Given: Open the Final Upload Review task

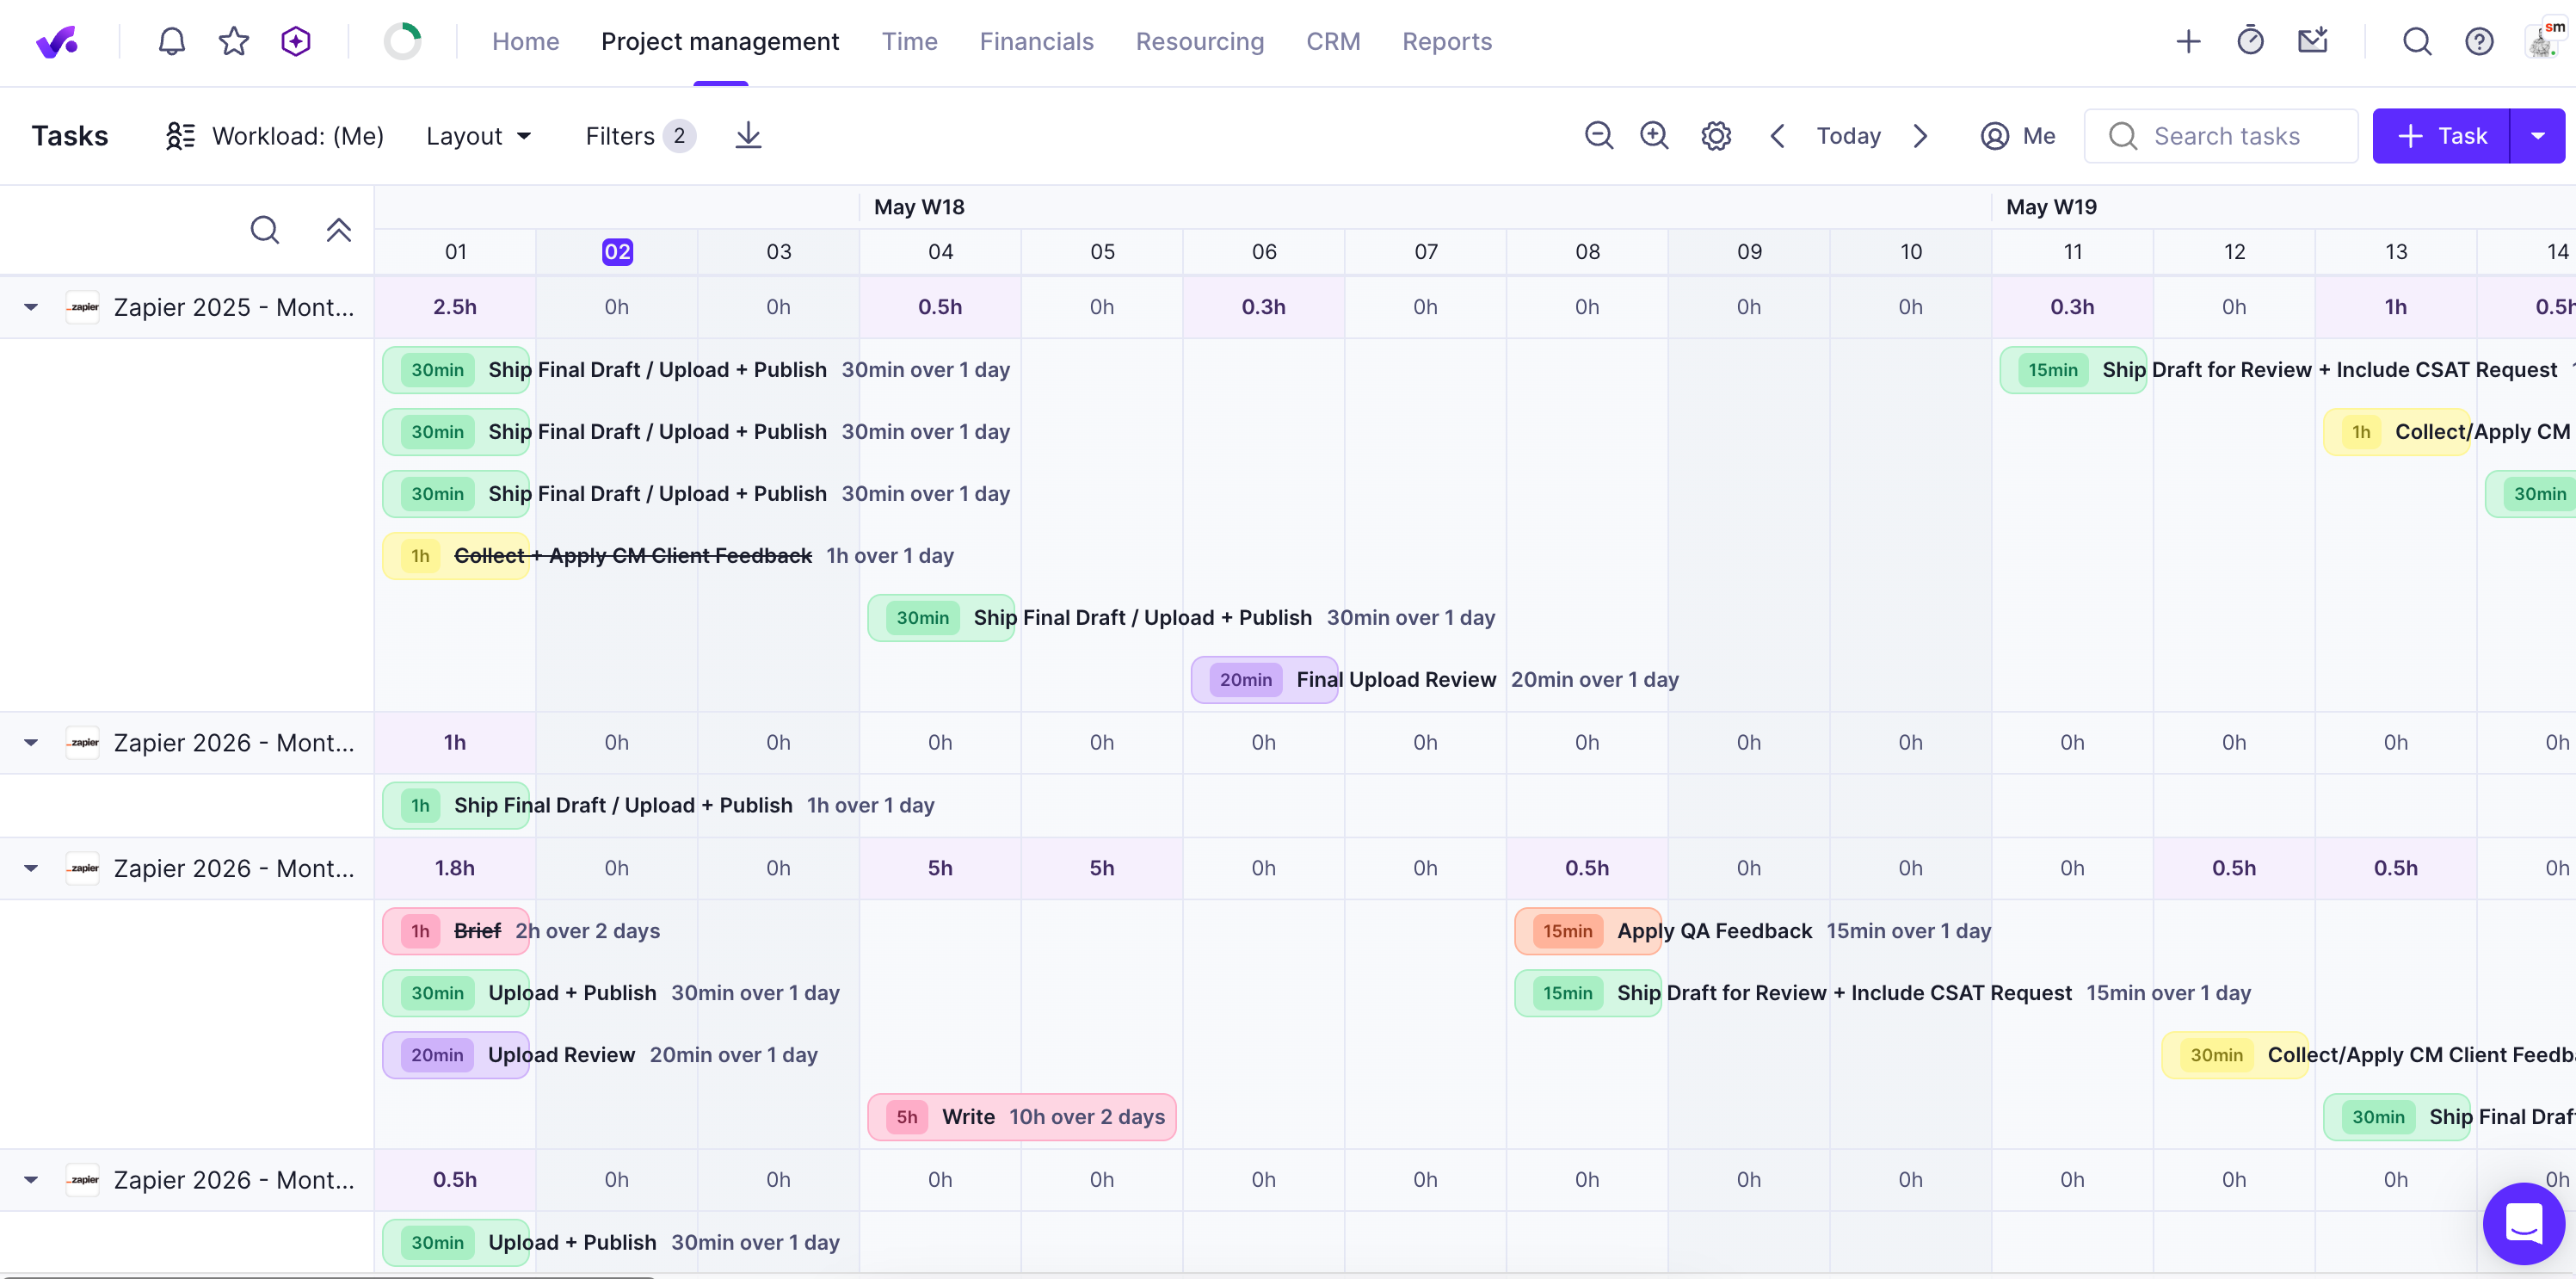Looking at the screenshot, I should click(x=1264, y=680).
